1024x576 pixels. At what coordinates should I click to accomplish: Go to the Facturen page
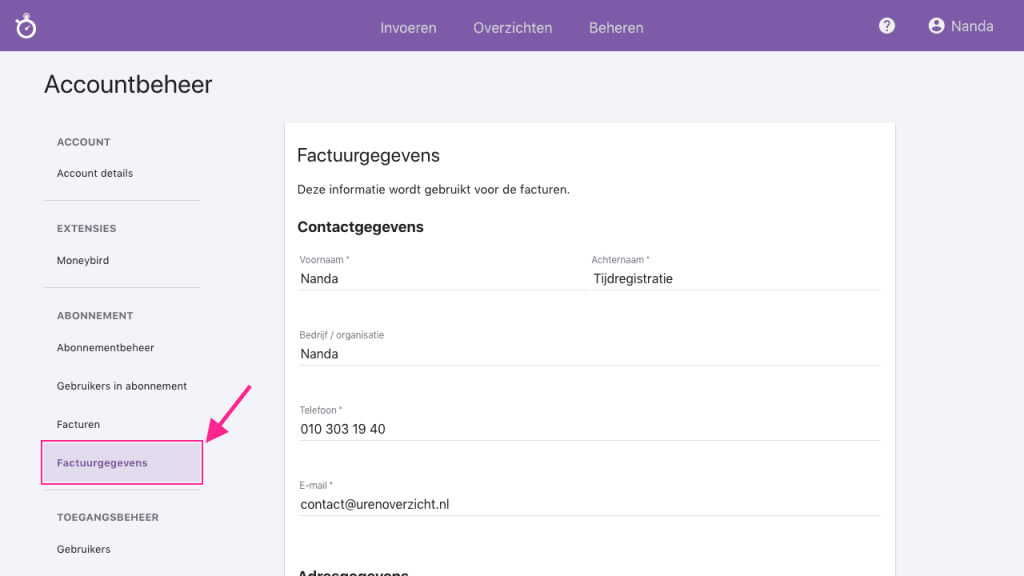[x=78, y=424]
